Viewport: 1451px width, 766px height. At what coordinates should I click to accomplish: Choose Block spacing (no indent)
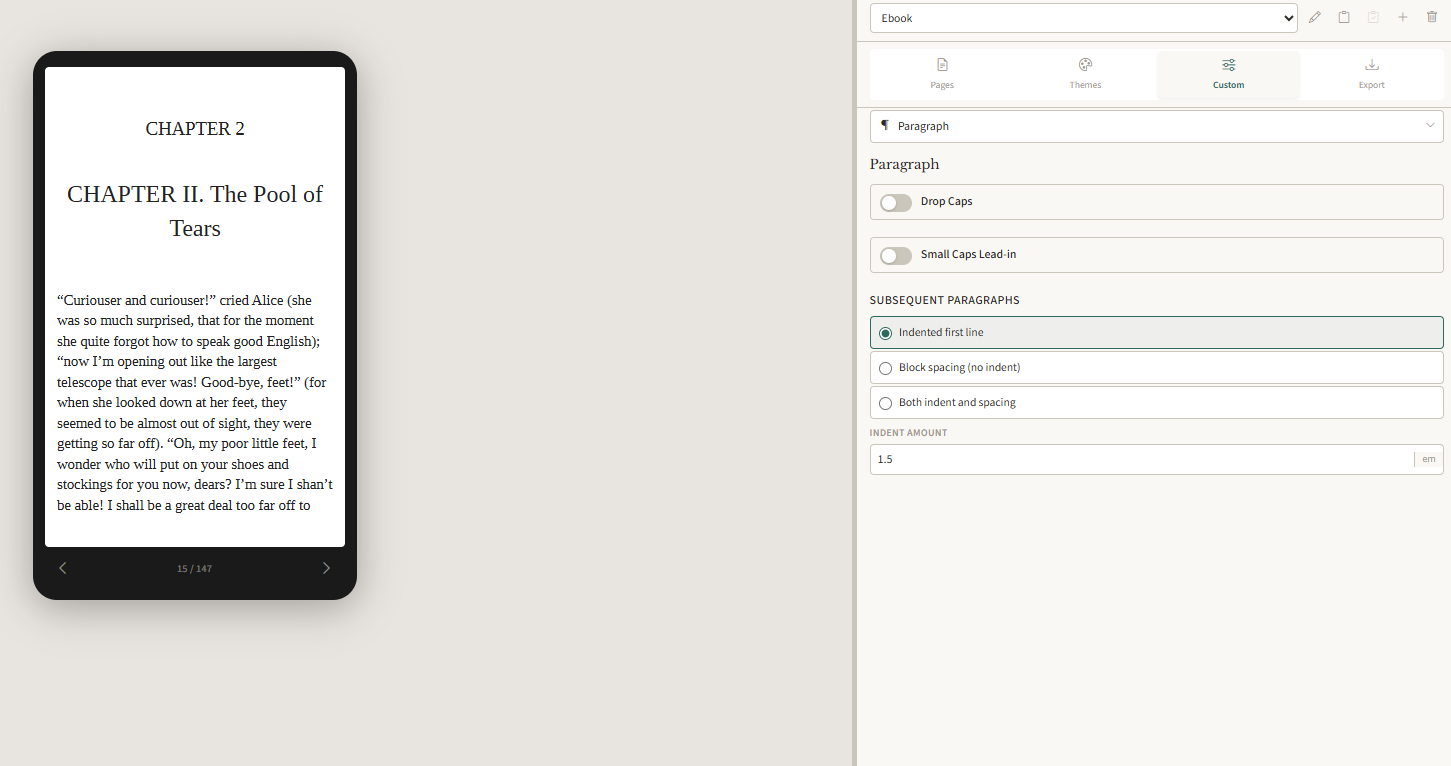[x=1156, y=368]
